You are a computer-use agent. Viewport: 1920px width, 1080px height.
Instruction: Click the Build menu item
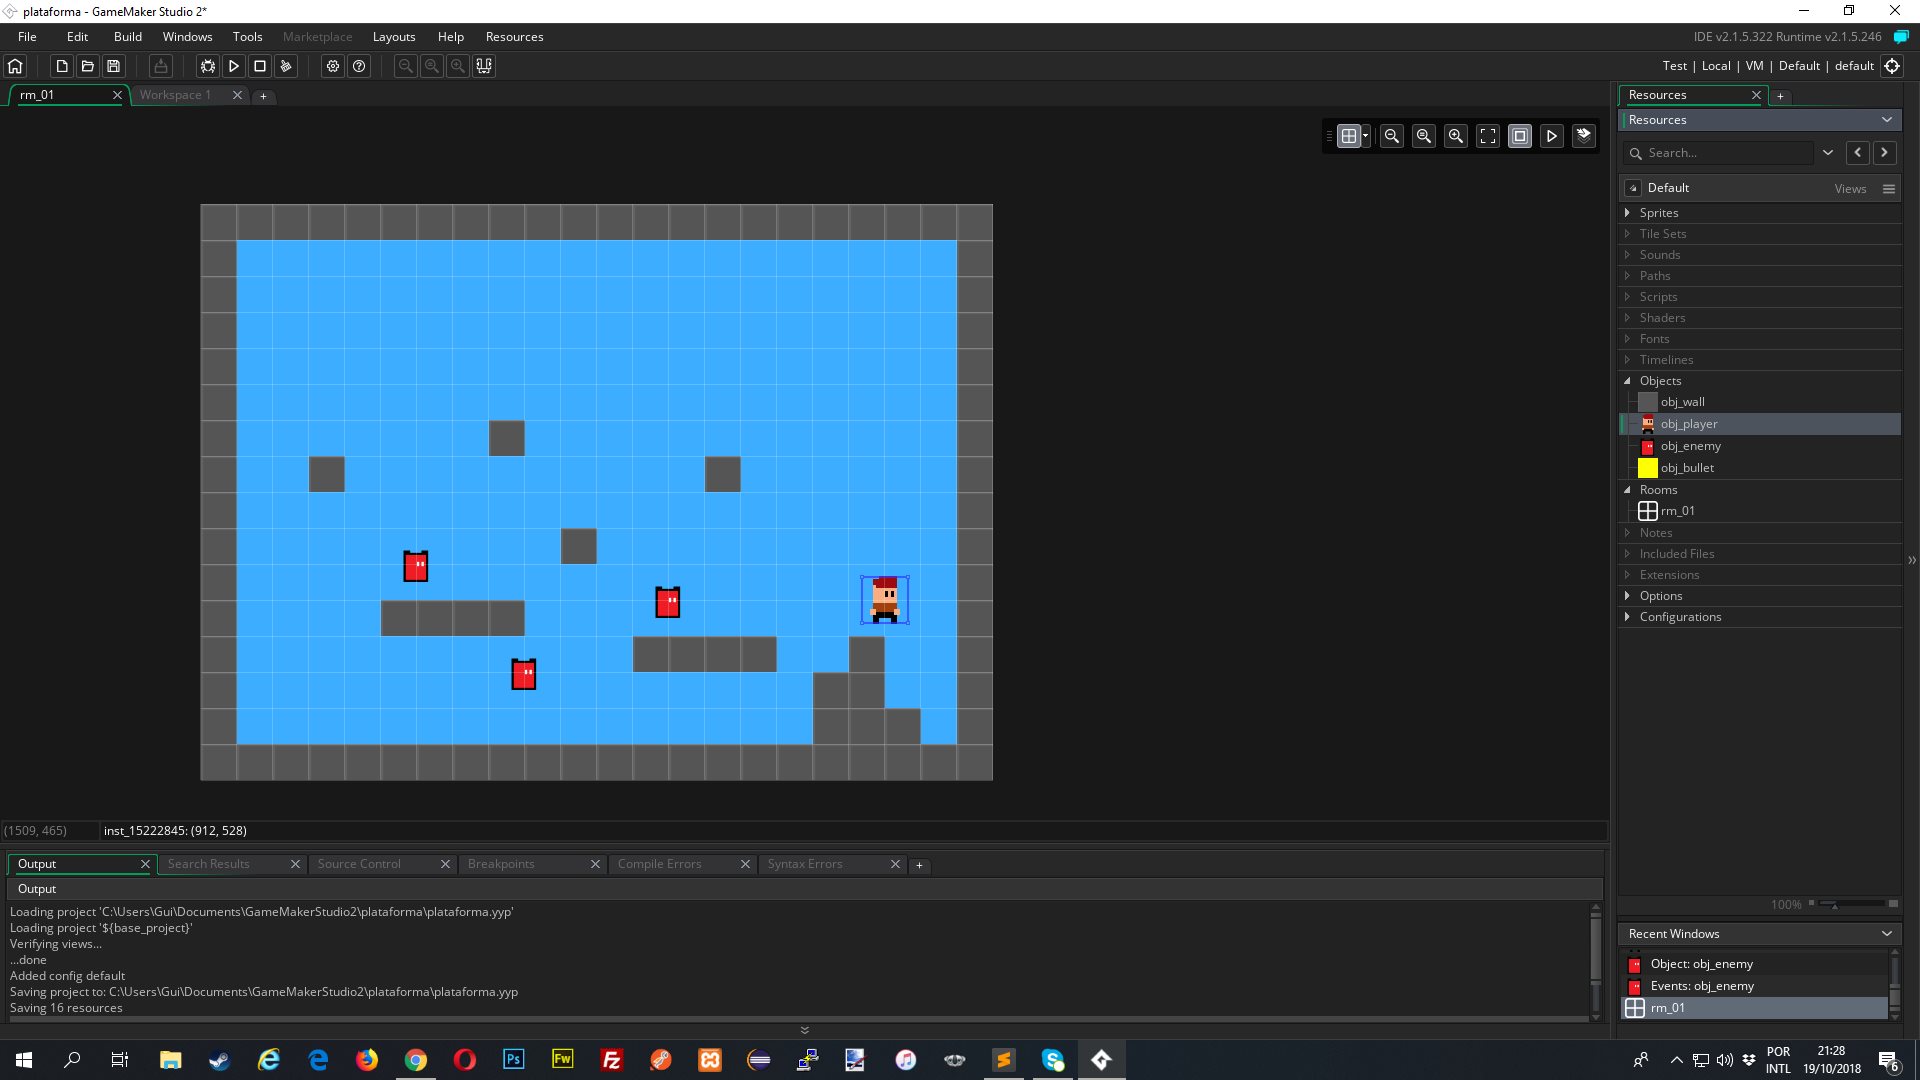tap(127, 36)
